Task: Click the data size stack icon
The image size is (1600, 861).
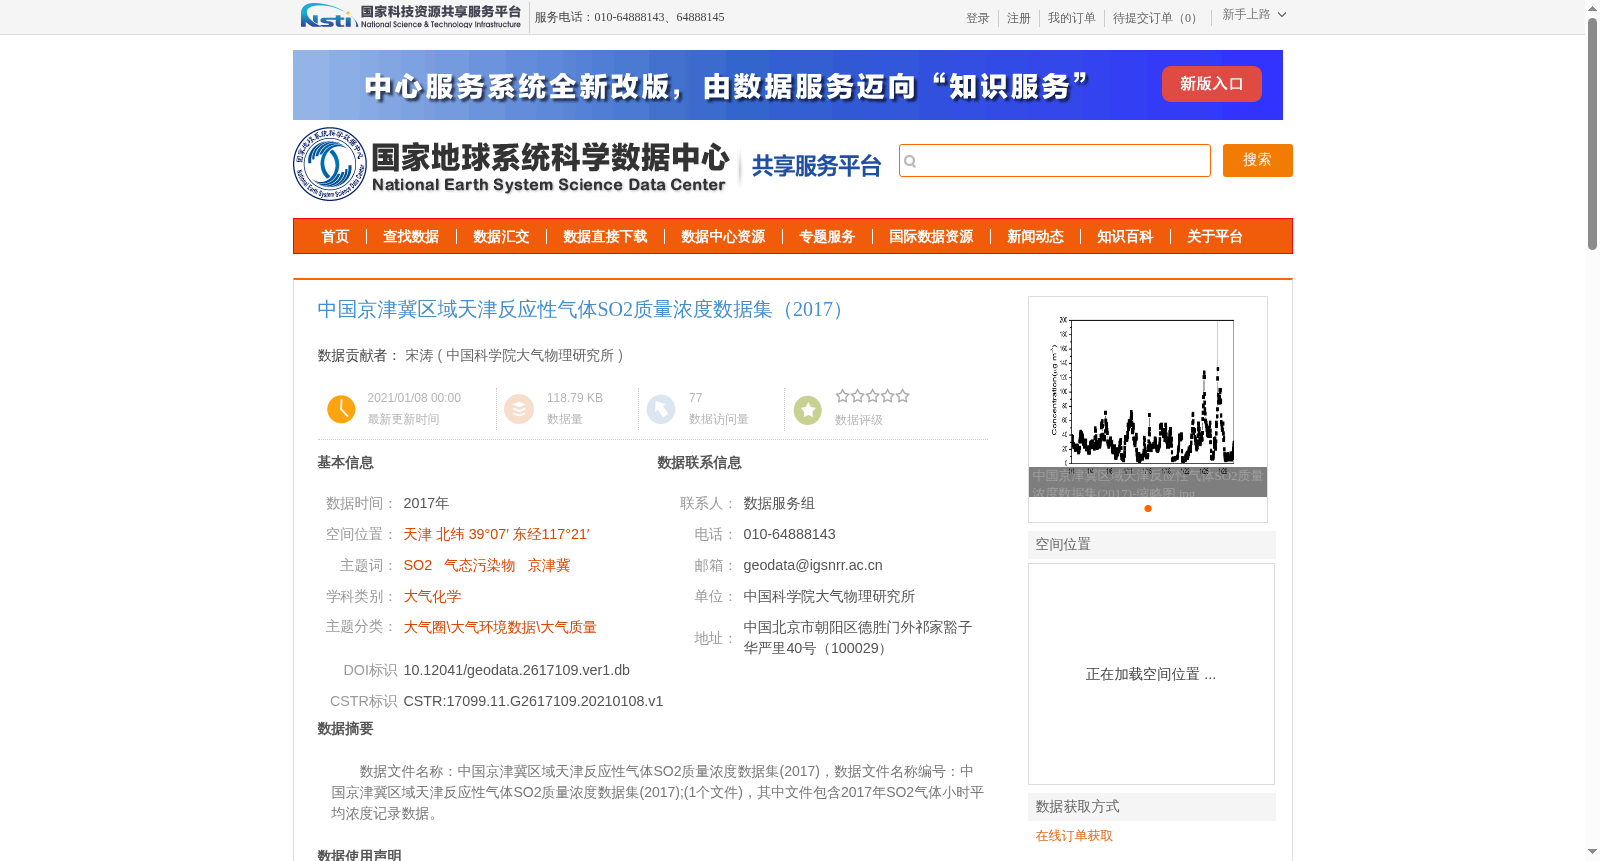Action: coord(519,409)
